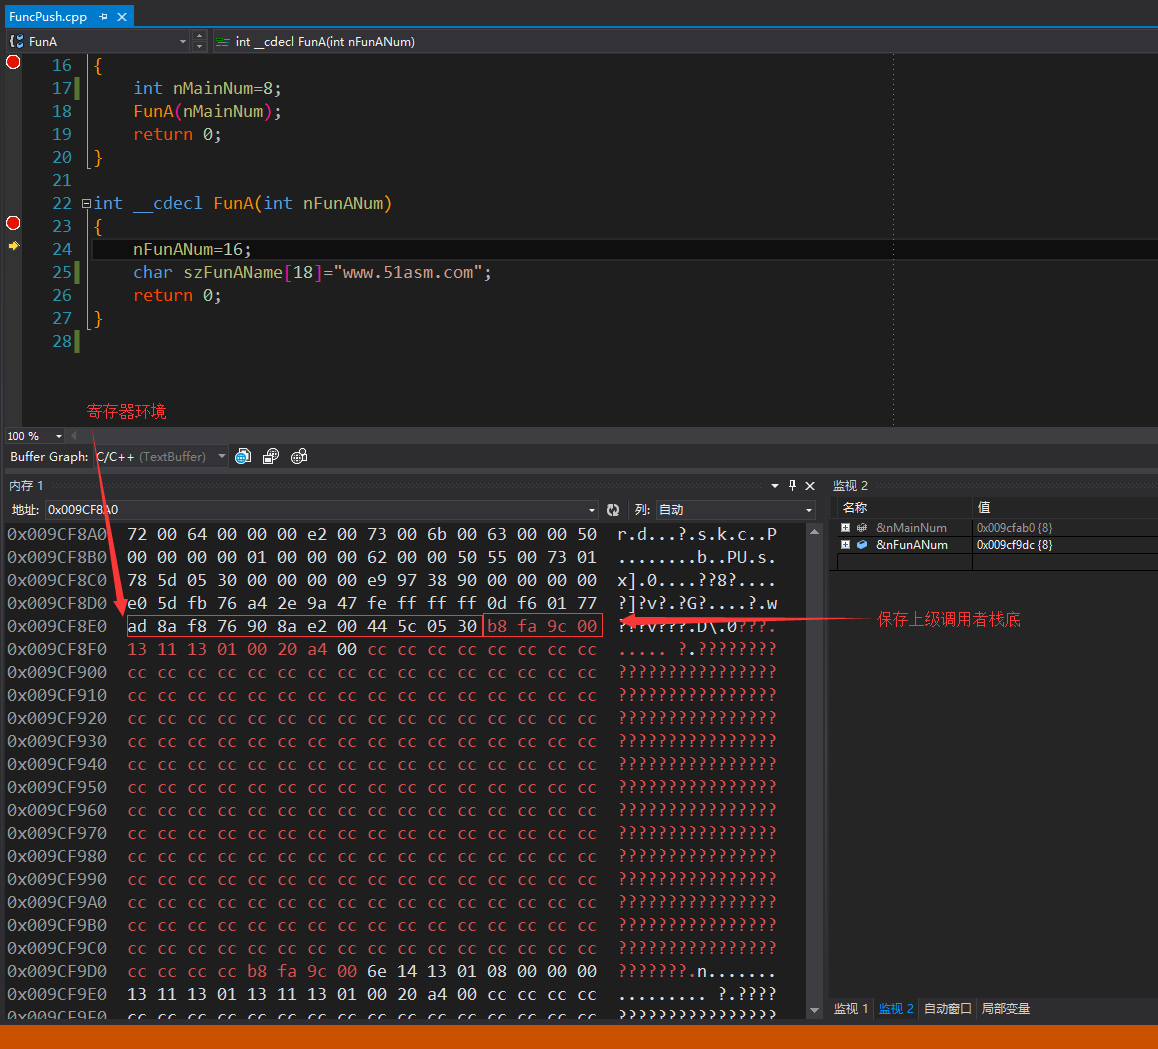Click the memory refresh (re-evaluate) icon
This screenshot has height=1049, width=1158.
tap(613, 510)
